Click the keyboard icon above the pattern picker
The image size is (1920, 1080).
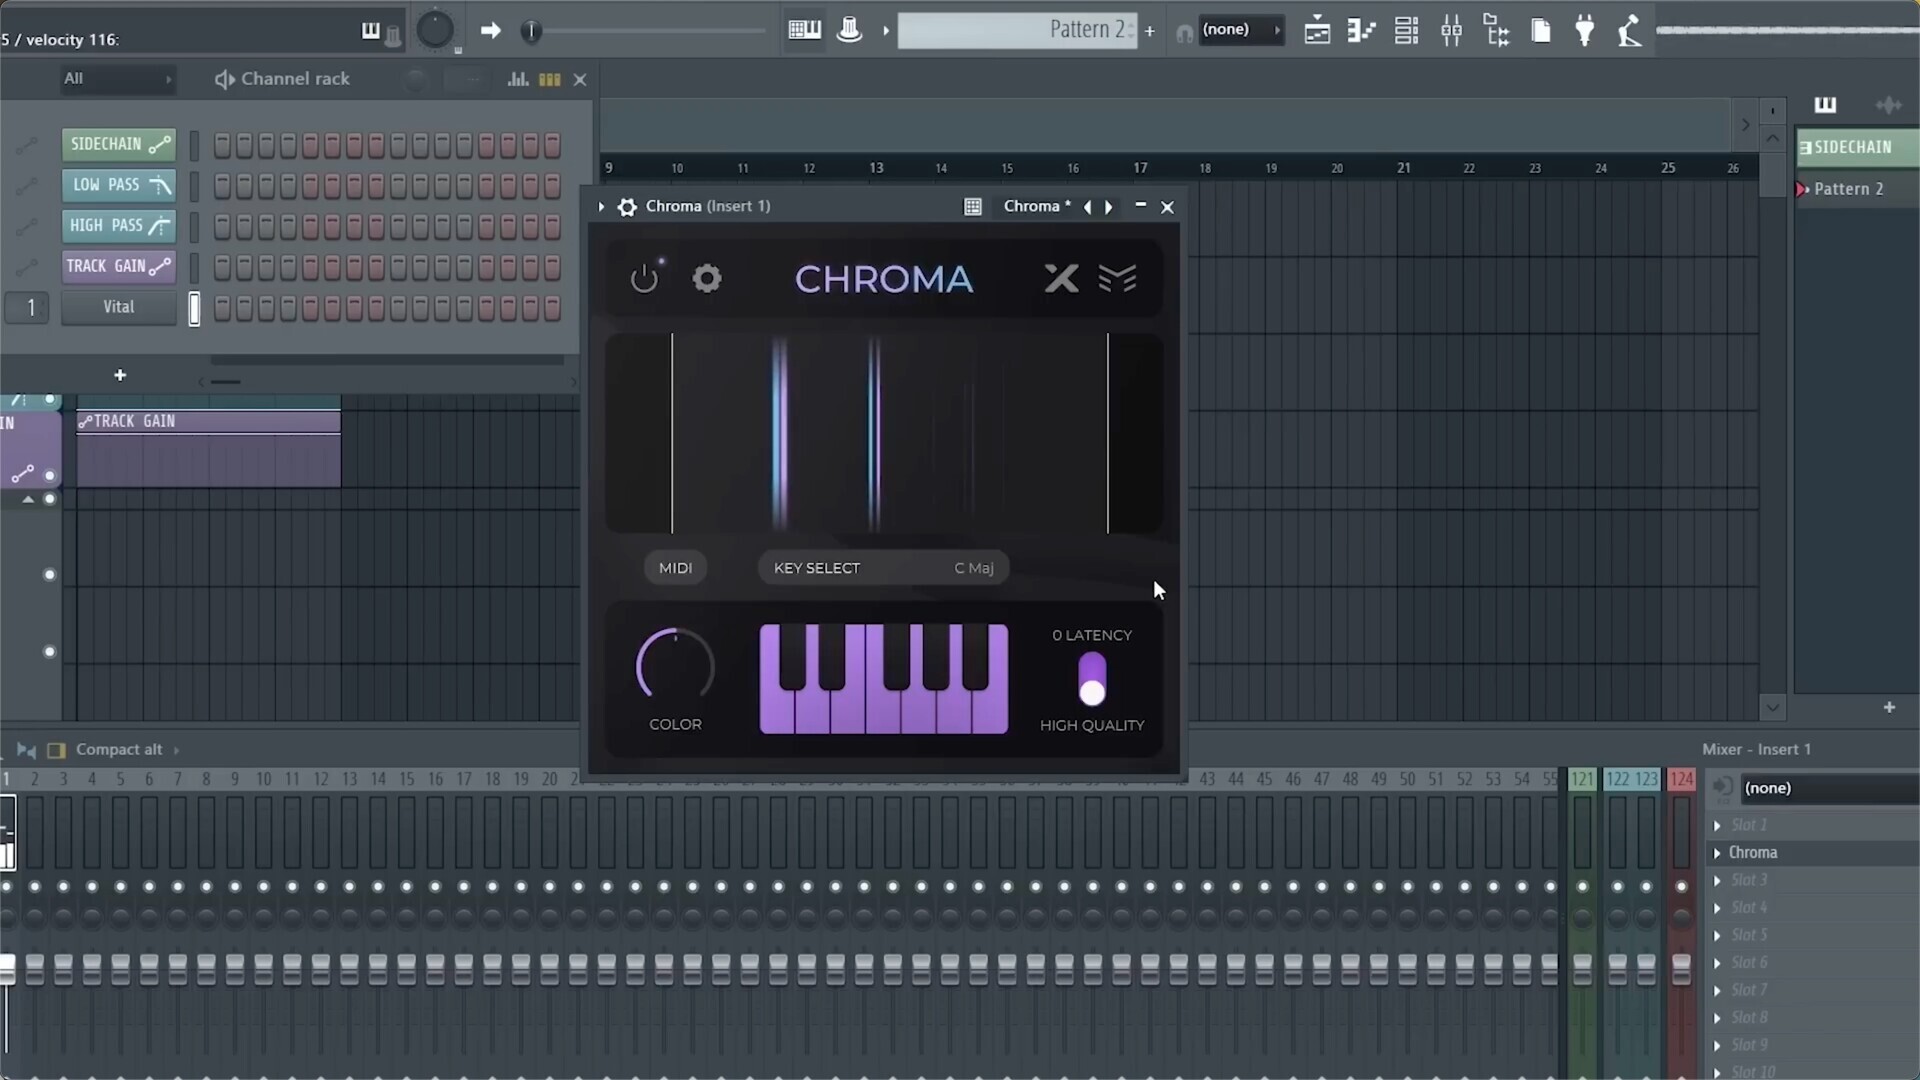tap(1825, 105)
